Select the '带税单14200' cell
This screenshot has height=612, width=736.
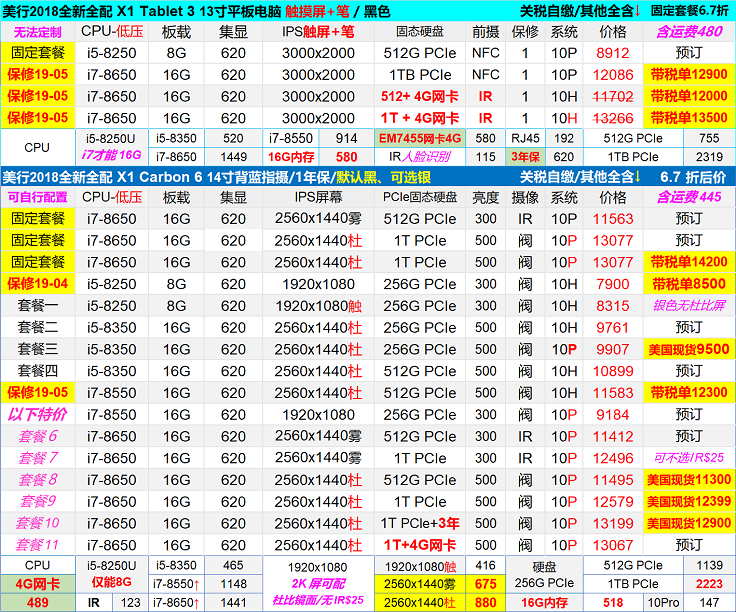click(689, 262)
